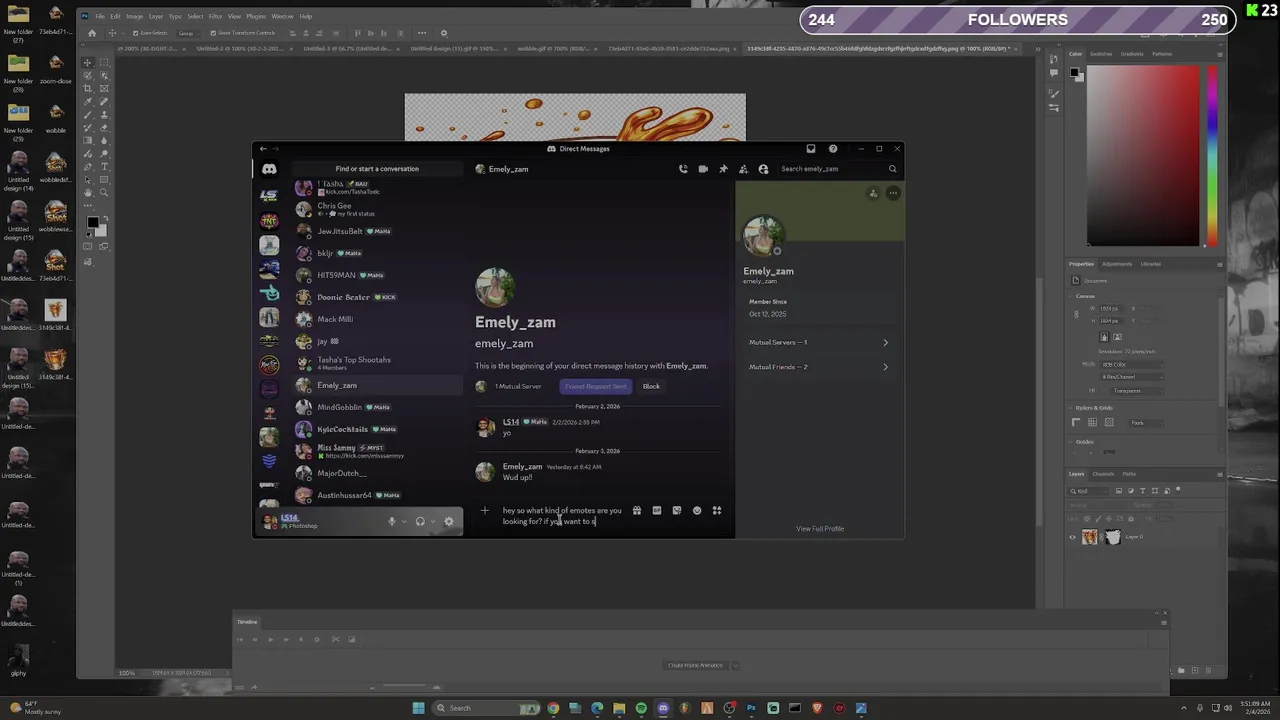1280x720 pixels.
Task: Click the hue slider in Color panel
Action: pyautogui.click(x=1212, y=155)
